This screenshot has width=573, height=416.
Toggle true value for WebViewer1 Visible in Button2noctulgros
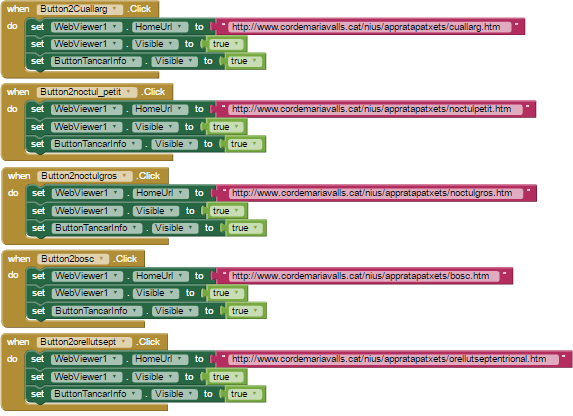pyautogui.click(x=227, y=211)
